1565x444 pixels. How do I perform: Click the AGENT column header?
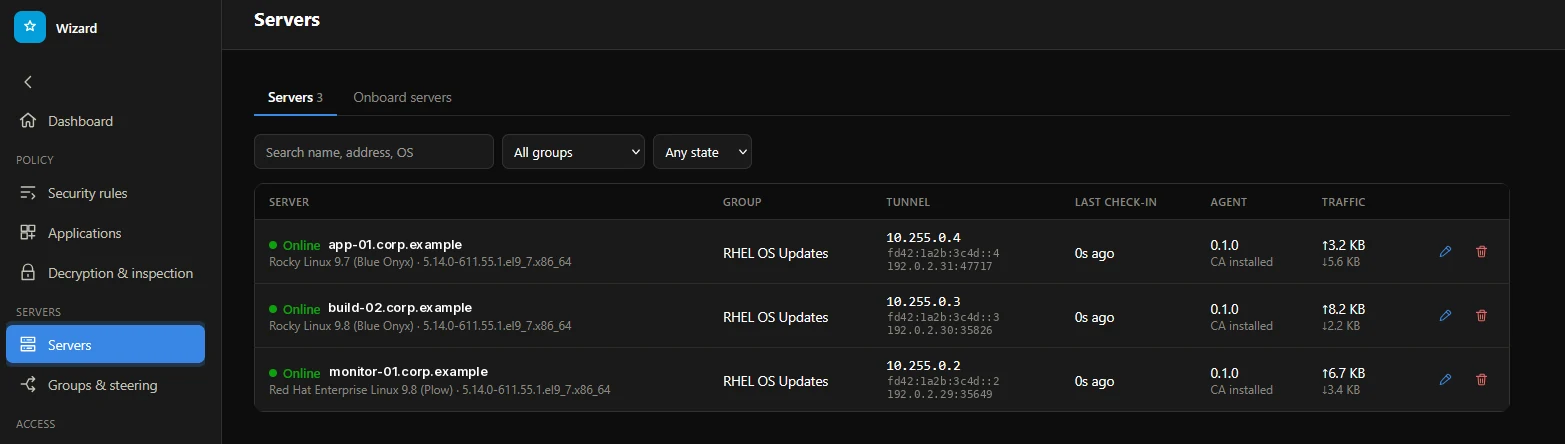[x=1229, y=202]
